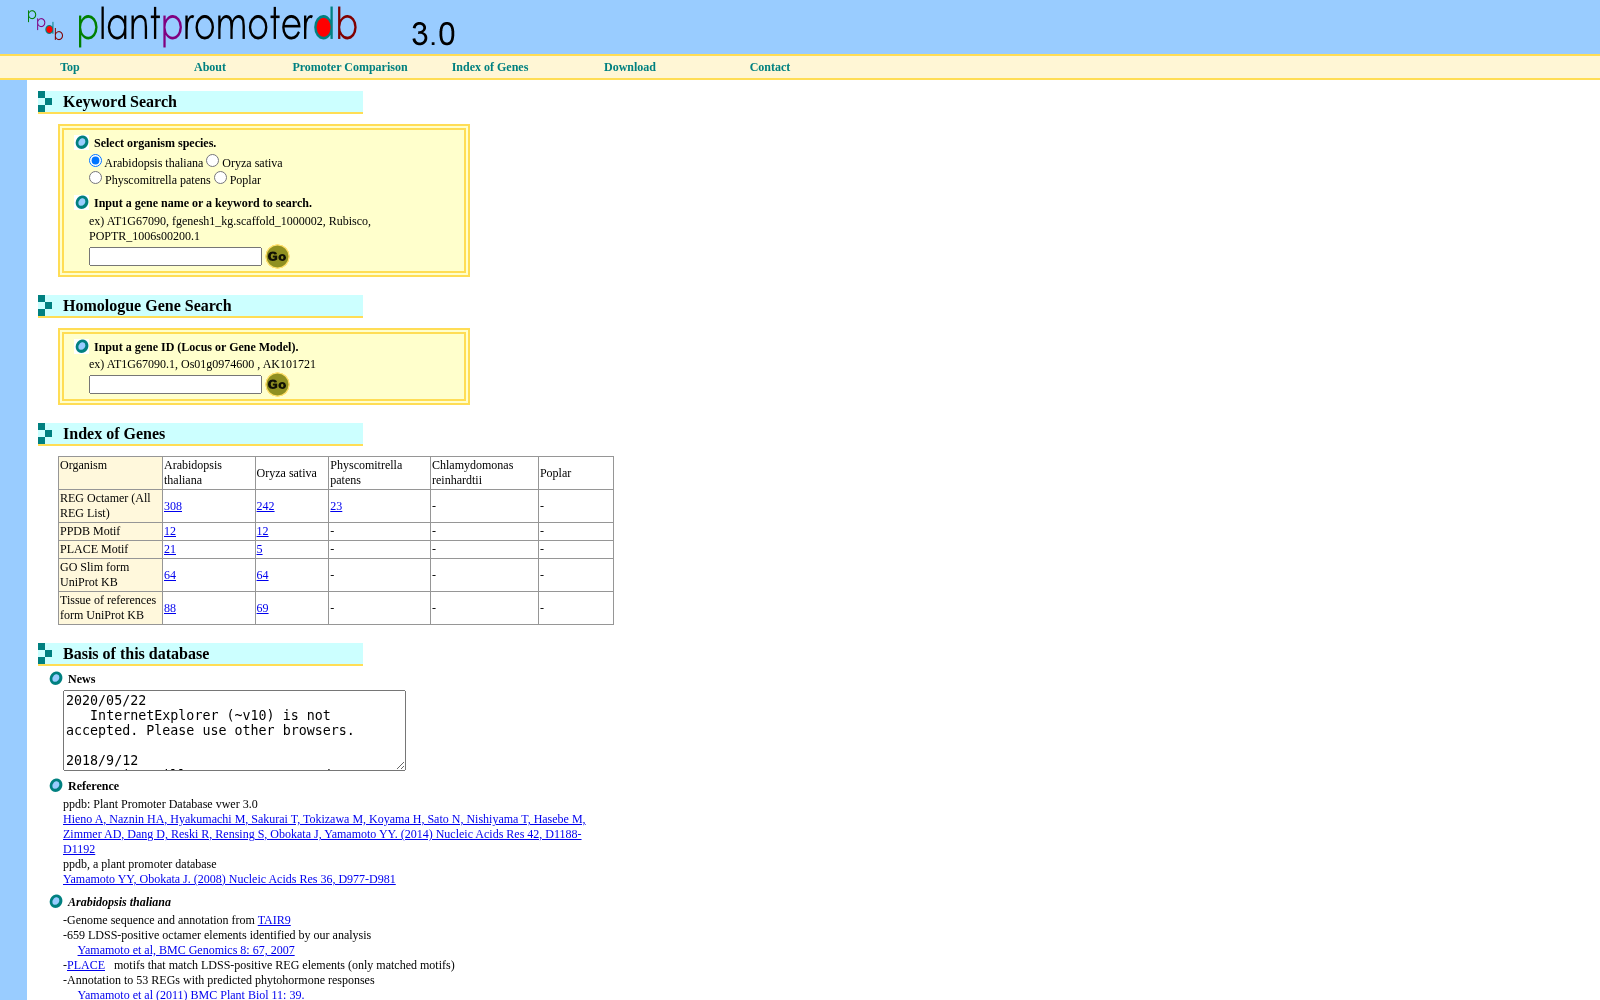This screenshot has width=1600, height=1000.
Task: Open the TAIR9 link
Action: pyautogui.click(x=274, y=920)
